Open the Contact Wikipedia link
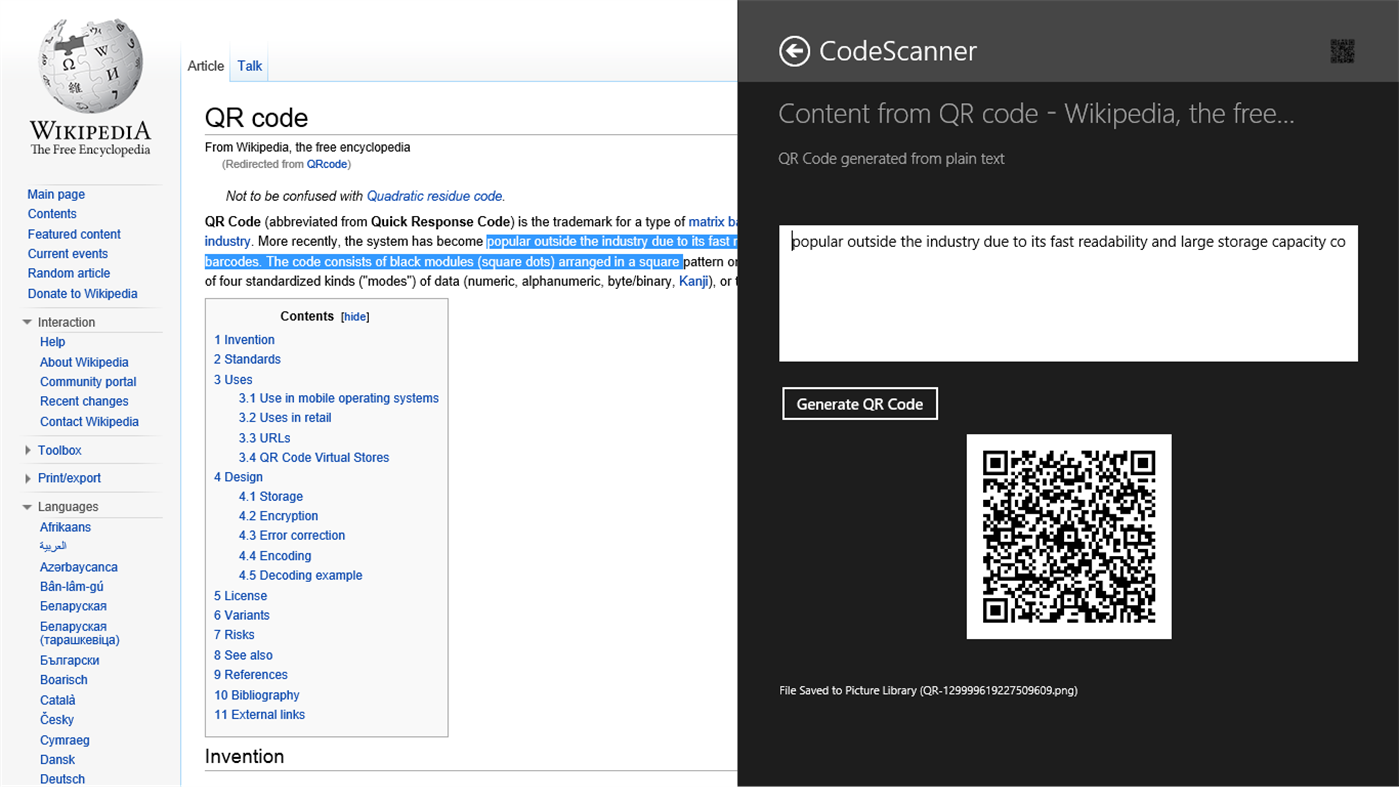1399x787 pixels. [89, 421]
